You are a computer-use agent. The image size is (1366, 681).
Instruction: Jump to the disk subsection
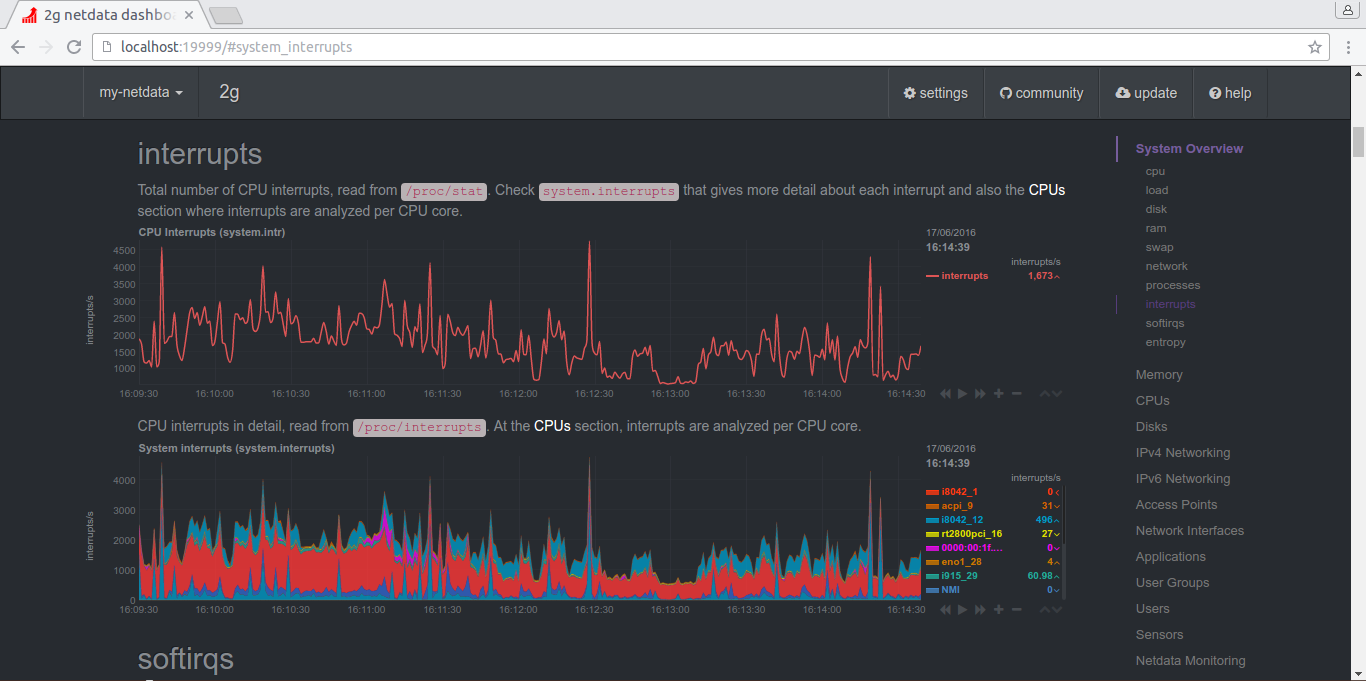click(x=1156, y=209)
